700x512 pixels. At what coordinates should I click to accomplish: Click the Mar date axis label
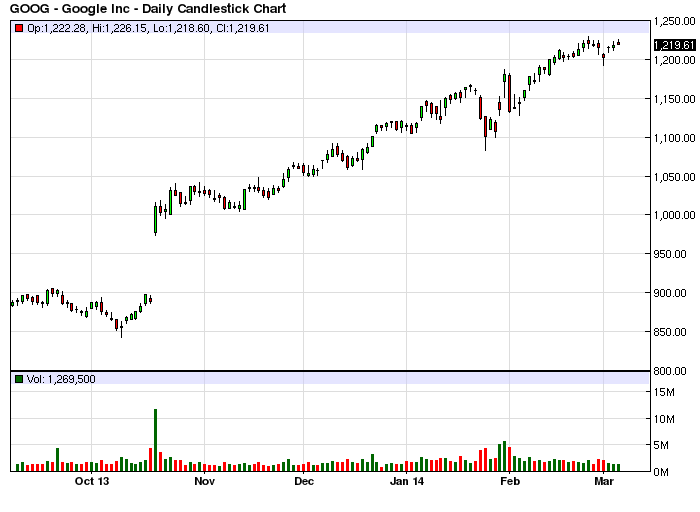point(604,481)
